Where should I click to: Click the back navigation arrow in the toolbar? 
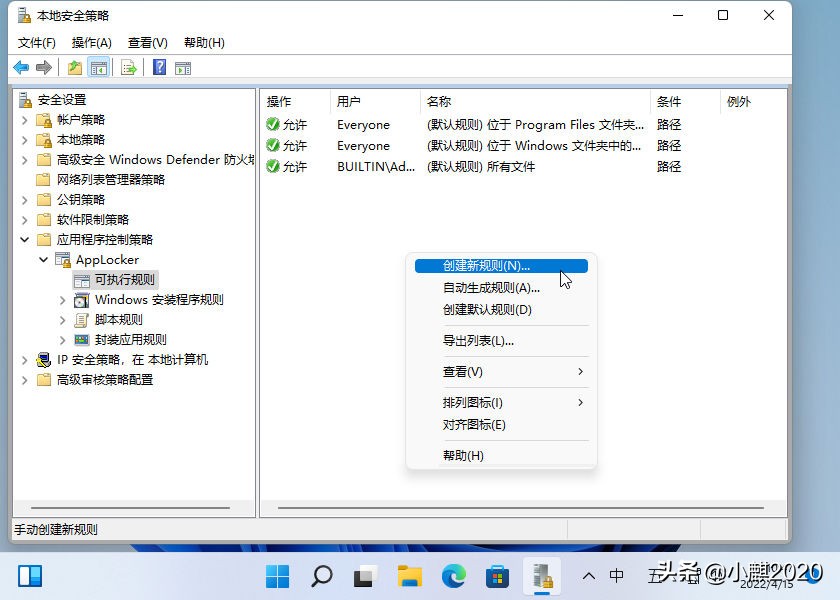21,67
